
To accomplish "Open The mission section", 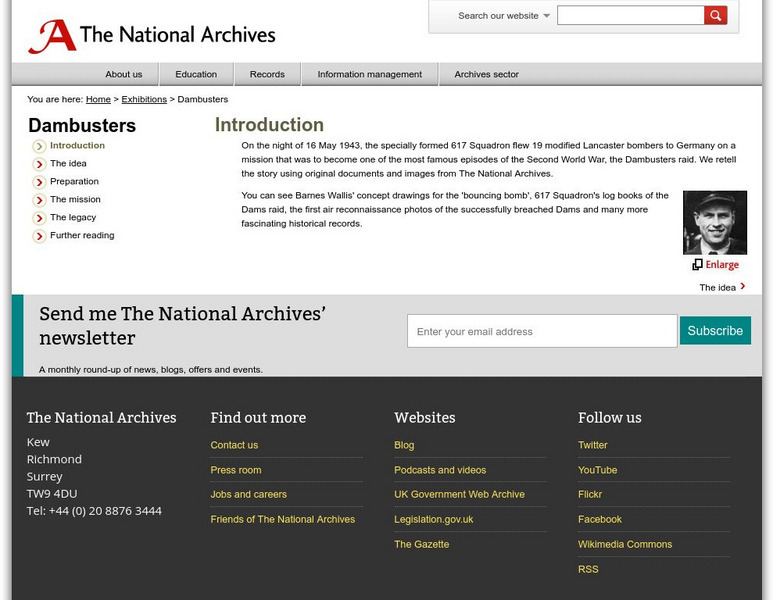I will point(75,199).
